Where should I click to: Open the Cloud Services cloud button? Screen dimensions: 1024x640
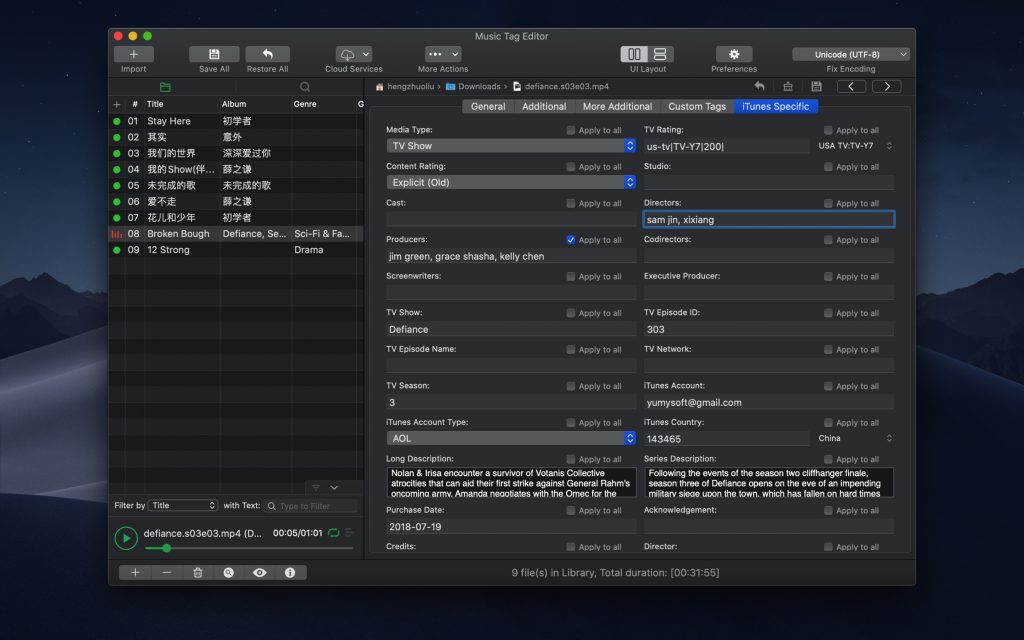pyautogui.click(x=347, y=54)
